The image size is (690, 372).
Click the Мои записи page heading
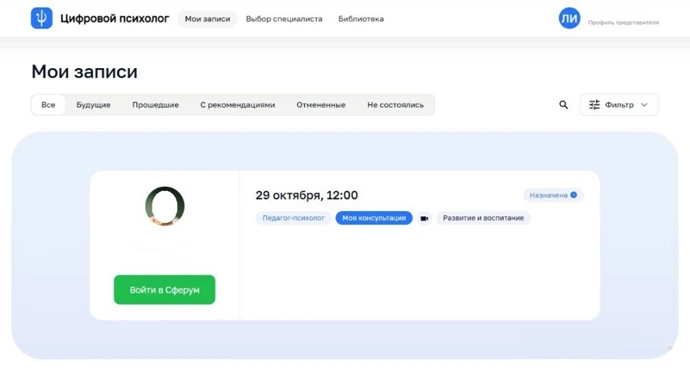click(84, 71)
